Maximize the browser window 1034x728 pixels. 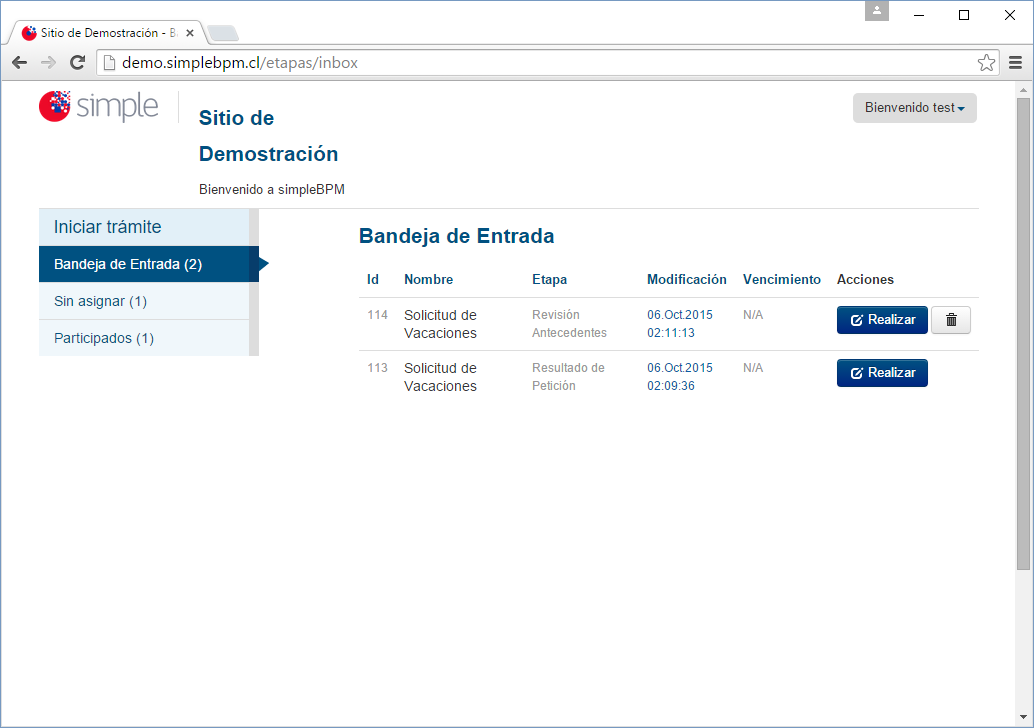[x=963, y=15]
